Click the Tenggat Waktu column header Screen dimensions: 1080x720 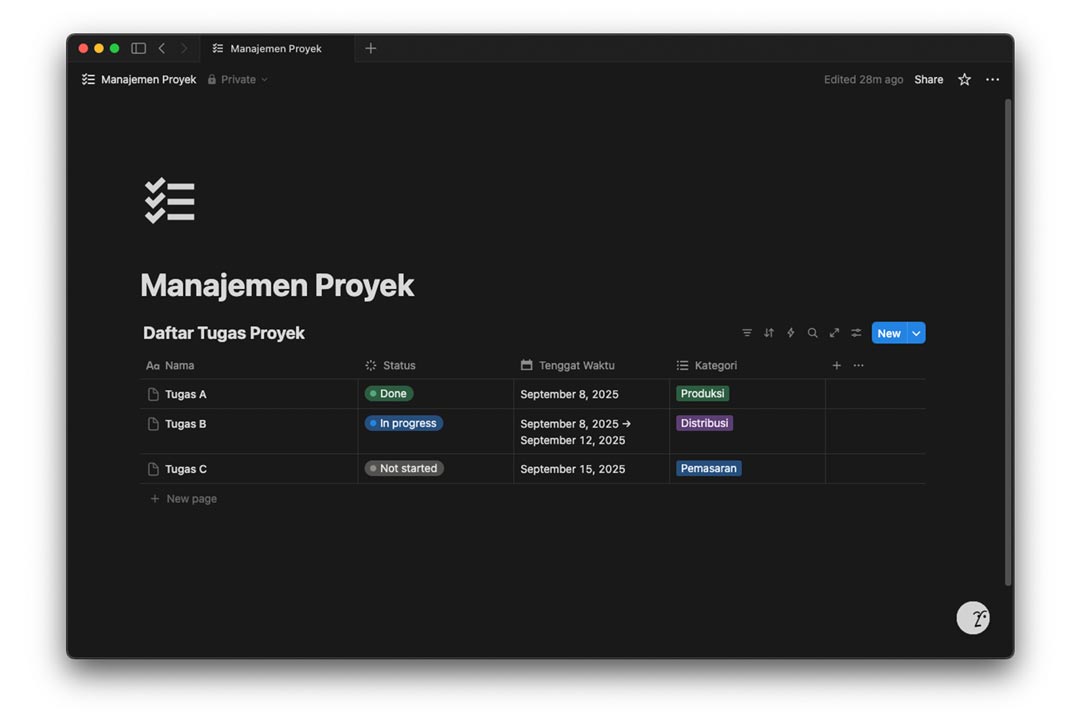(568, 365)
